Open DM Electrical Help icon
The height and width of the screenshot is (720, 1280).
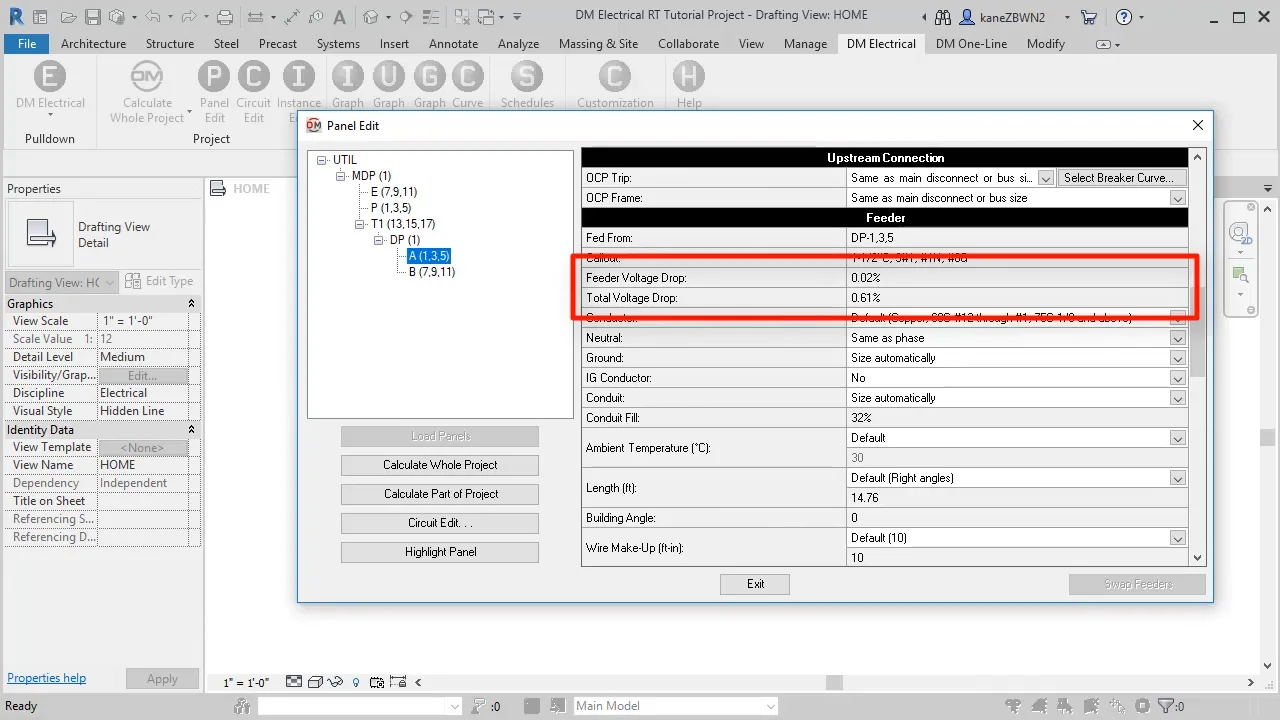pos(688,78)
